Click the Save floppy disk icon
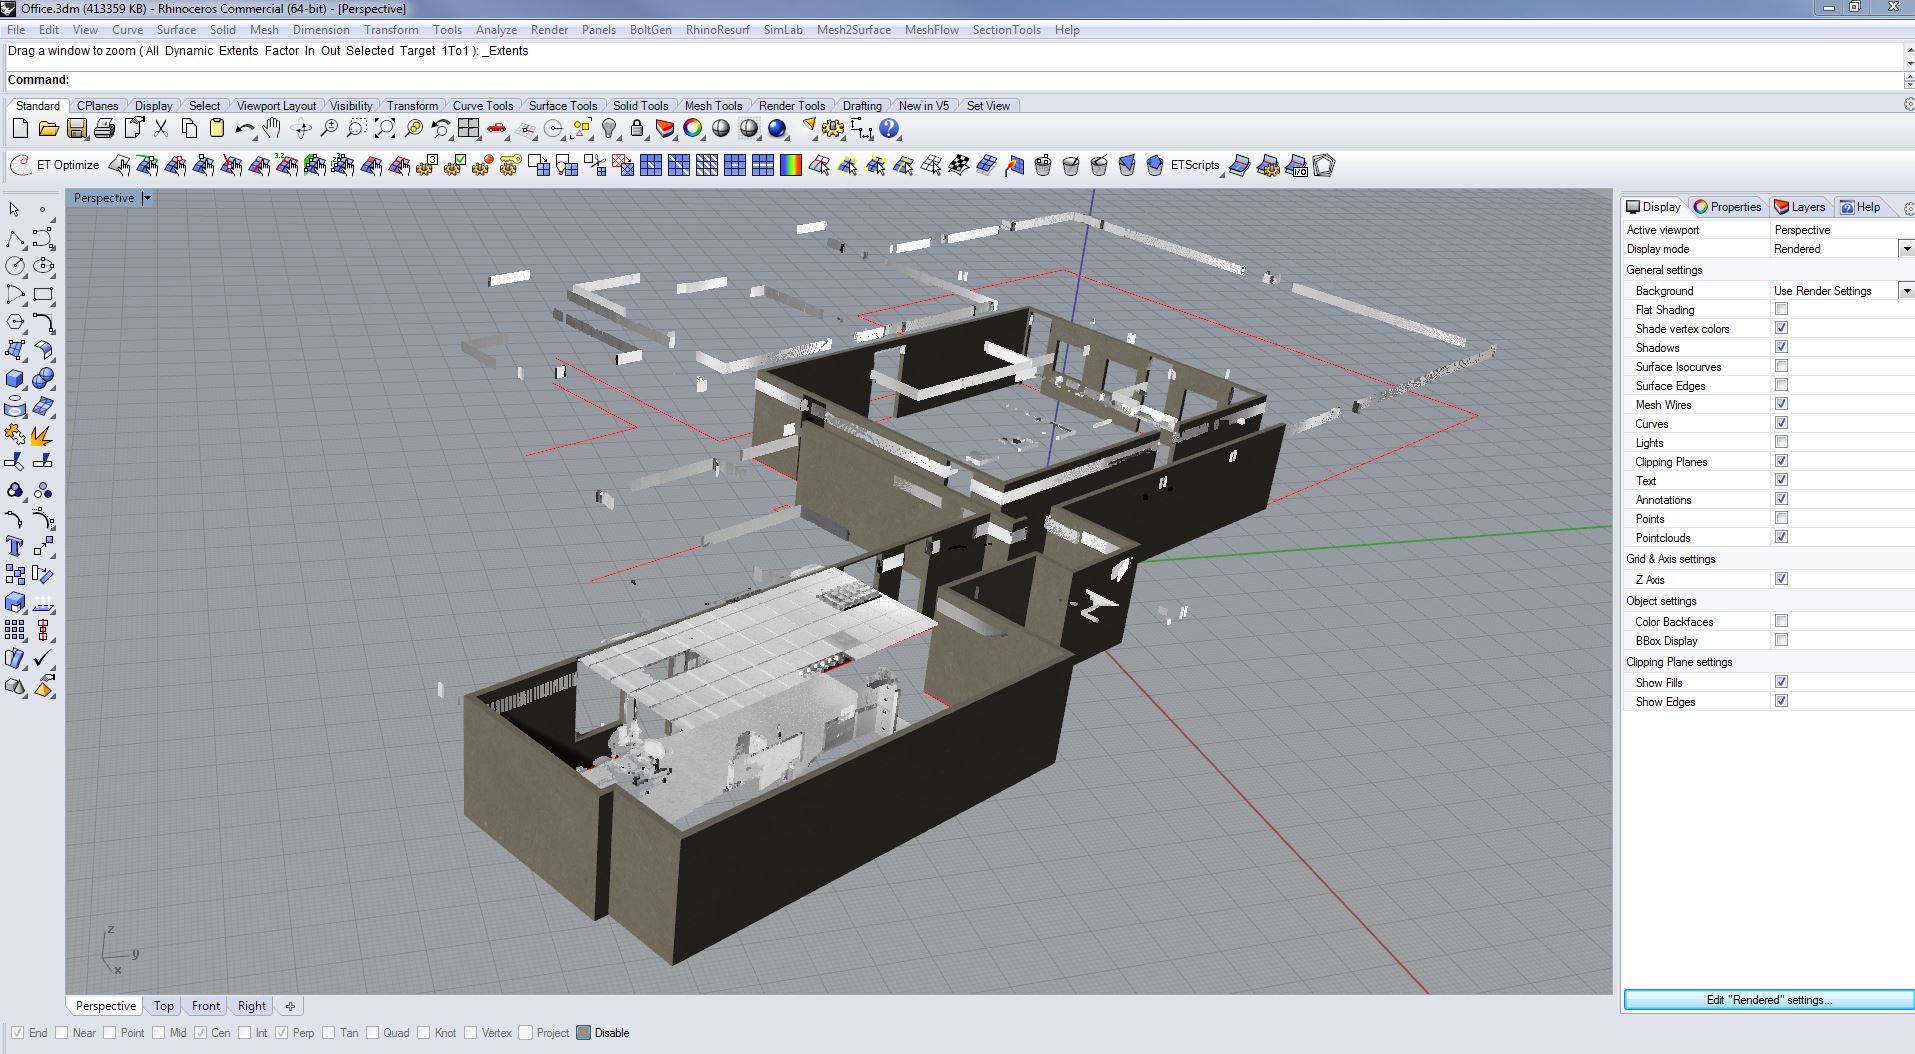This screenshot has height=1054, width=1915. 76,129
